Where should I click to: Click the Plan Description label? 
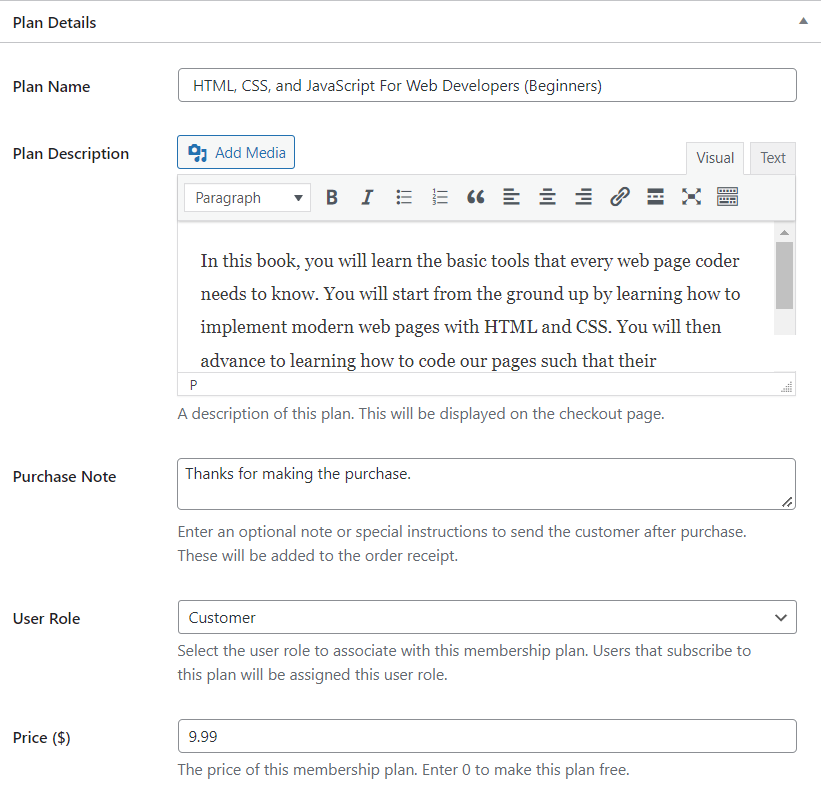coord(71,153)
